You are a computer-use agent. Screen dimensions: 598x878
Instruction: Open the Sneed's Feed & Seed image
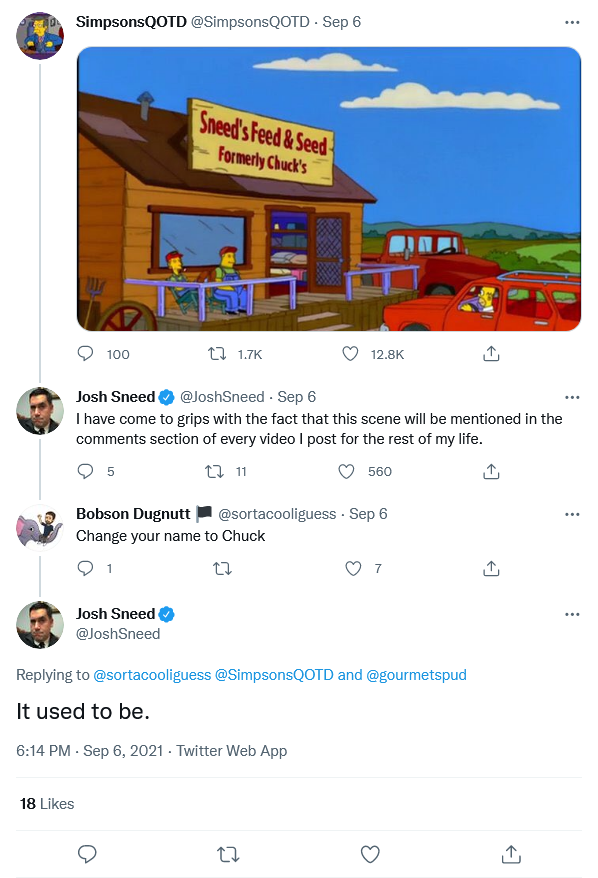pyautogui.click(x=329, y=189)
